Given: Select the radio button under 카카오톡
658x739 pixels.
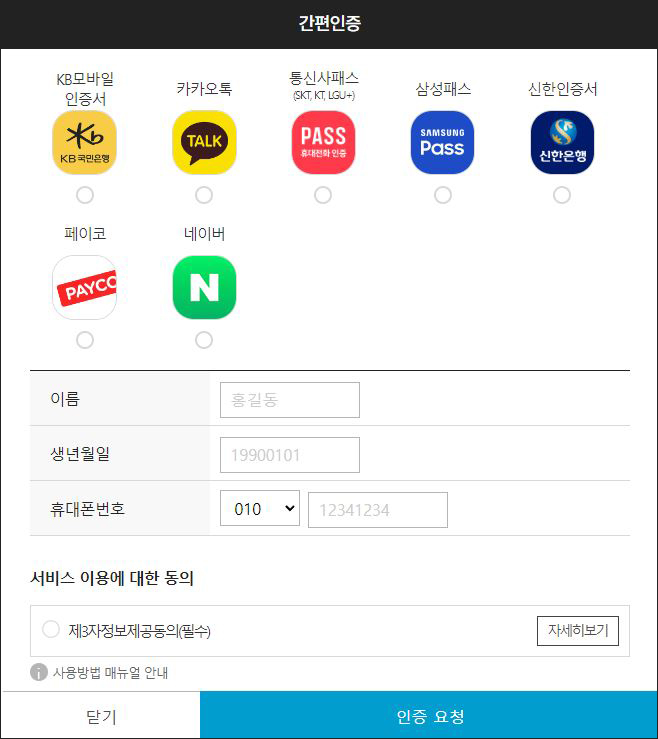Looking at the screenshot, I should tap(204, 195).
